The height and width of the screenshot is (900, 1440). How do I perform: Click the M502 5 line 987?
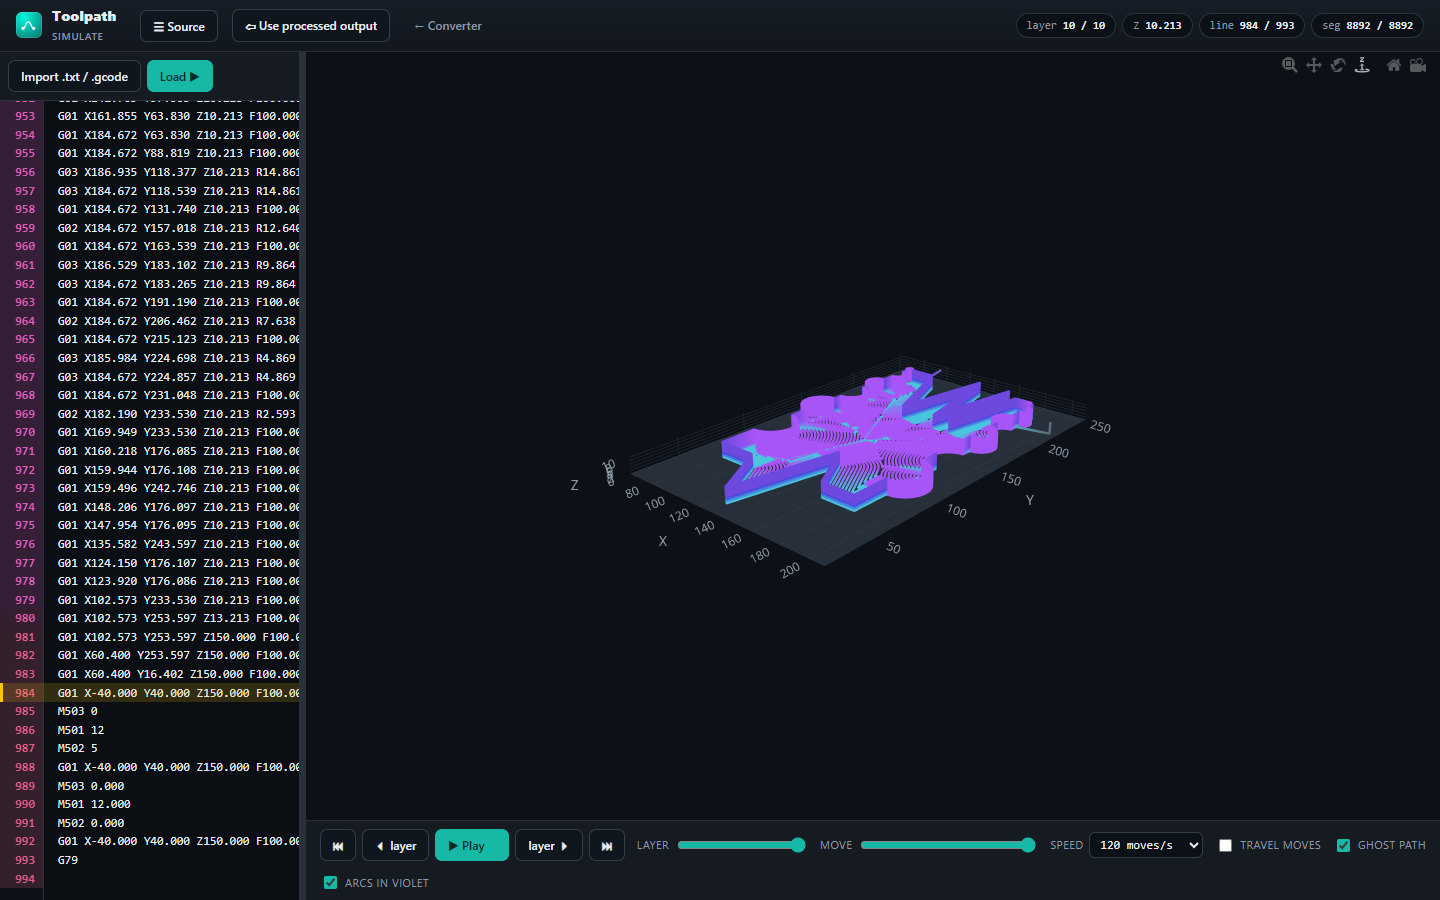tap(77, 748)
